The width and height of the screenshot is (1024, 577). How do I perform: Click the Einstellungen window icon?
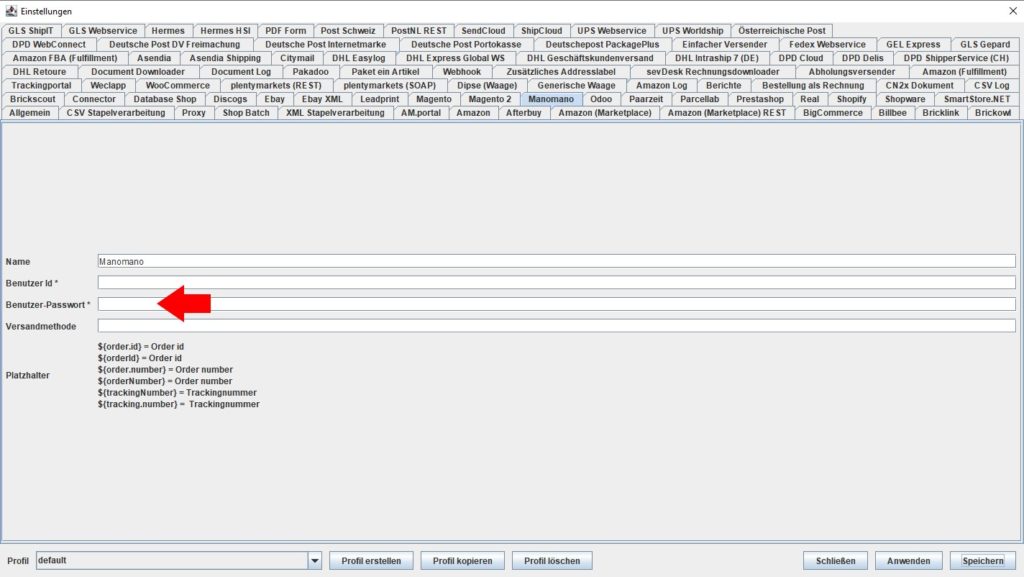(11, 11)
